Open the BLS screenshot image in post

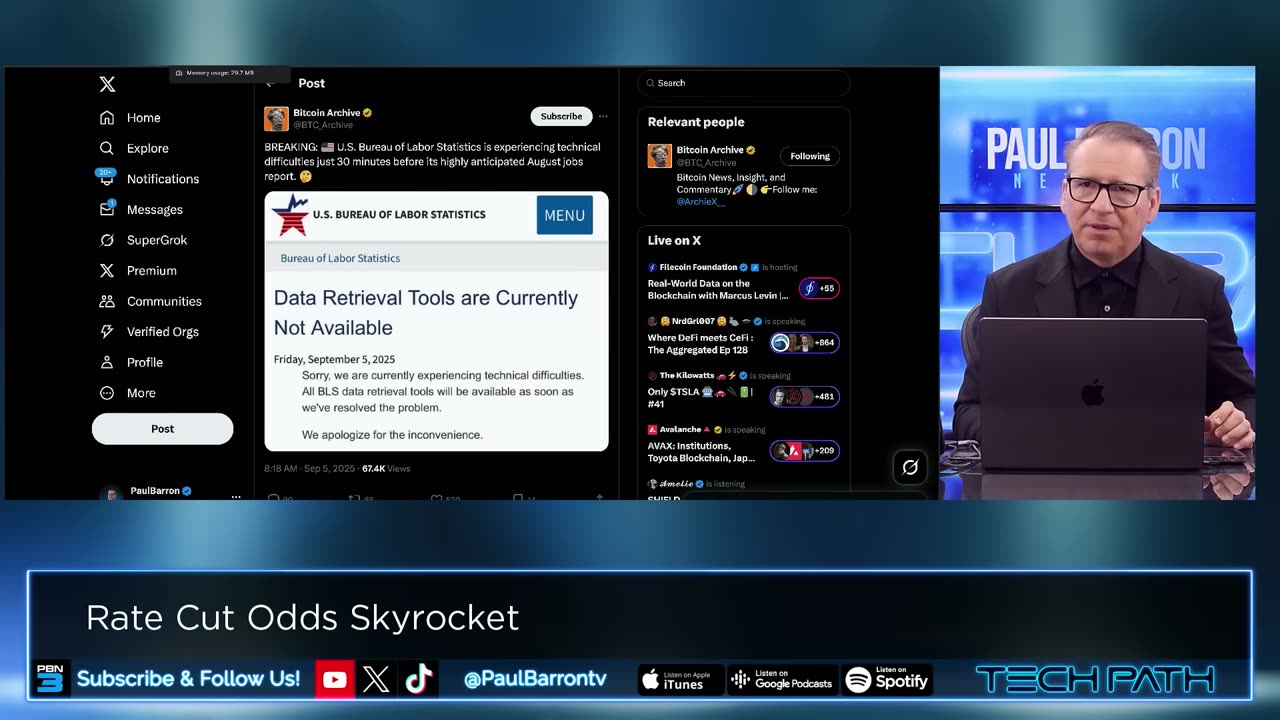pyautogui.click(x=436, y=321)
